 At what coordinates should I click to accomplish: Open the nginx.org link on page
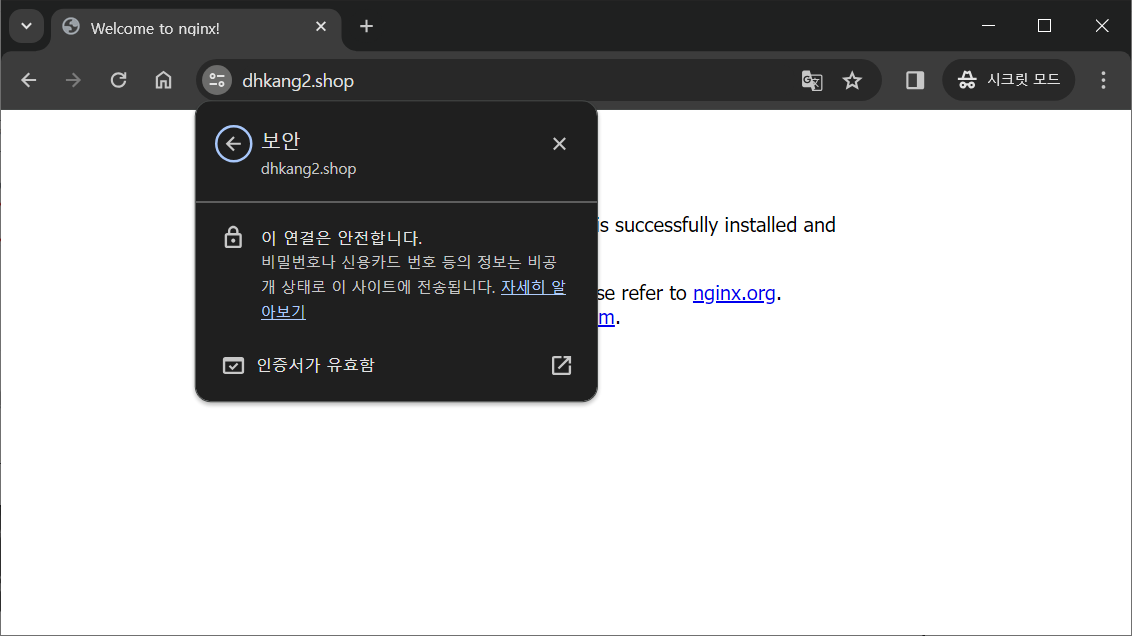[x=733, y=293]
